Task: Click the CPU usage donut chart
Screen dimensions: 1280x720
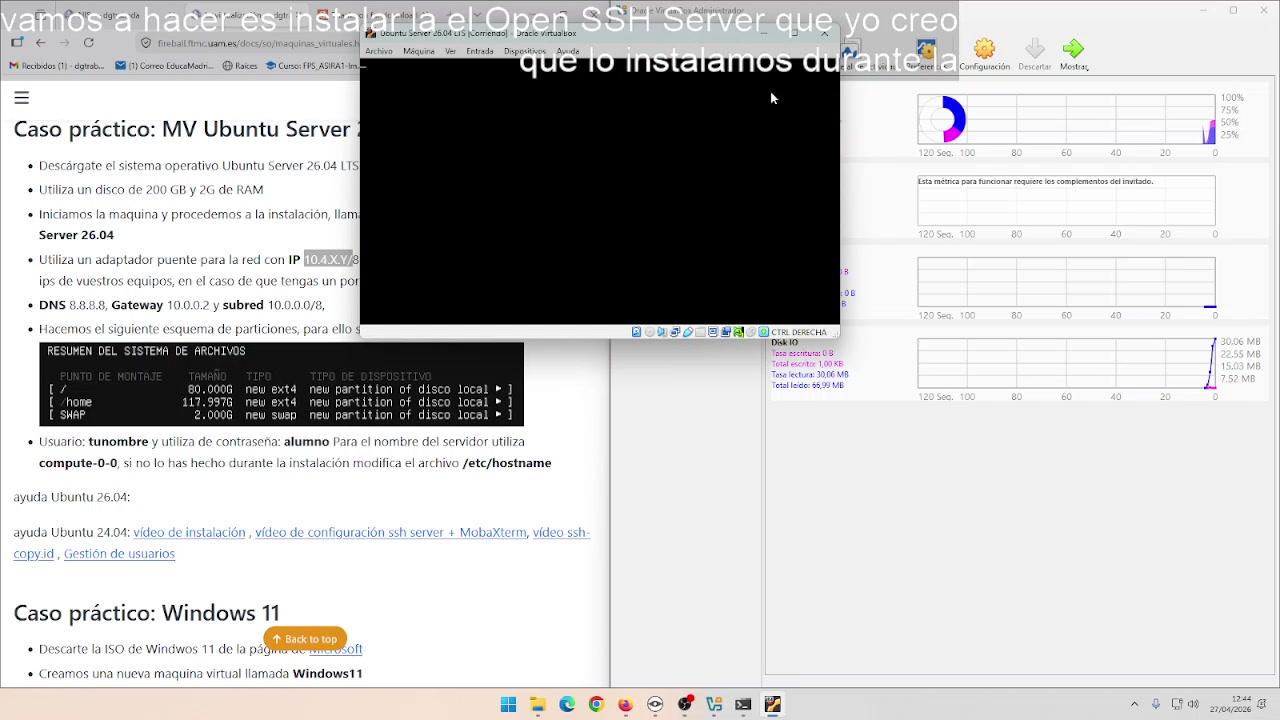Action: click(x=943, y=120)
